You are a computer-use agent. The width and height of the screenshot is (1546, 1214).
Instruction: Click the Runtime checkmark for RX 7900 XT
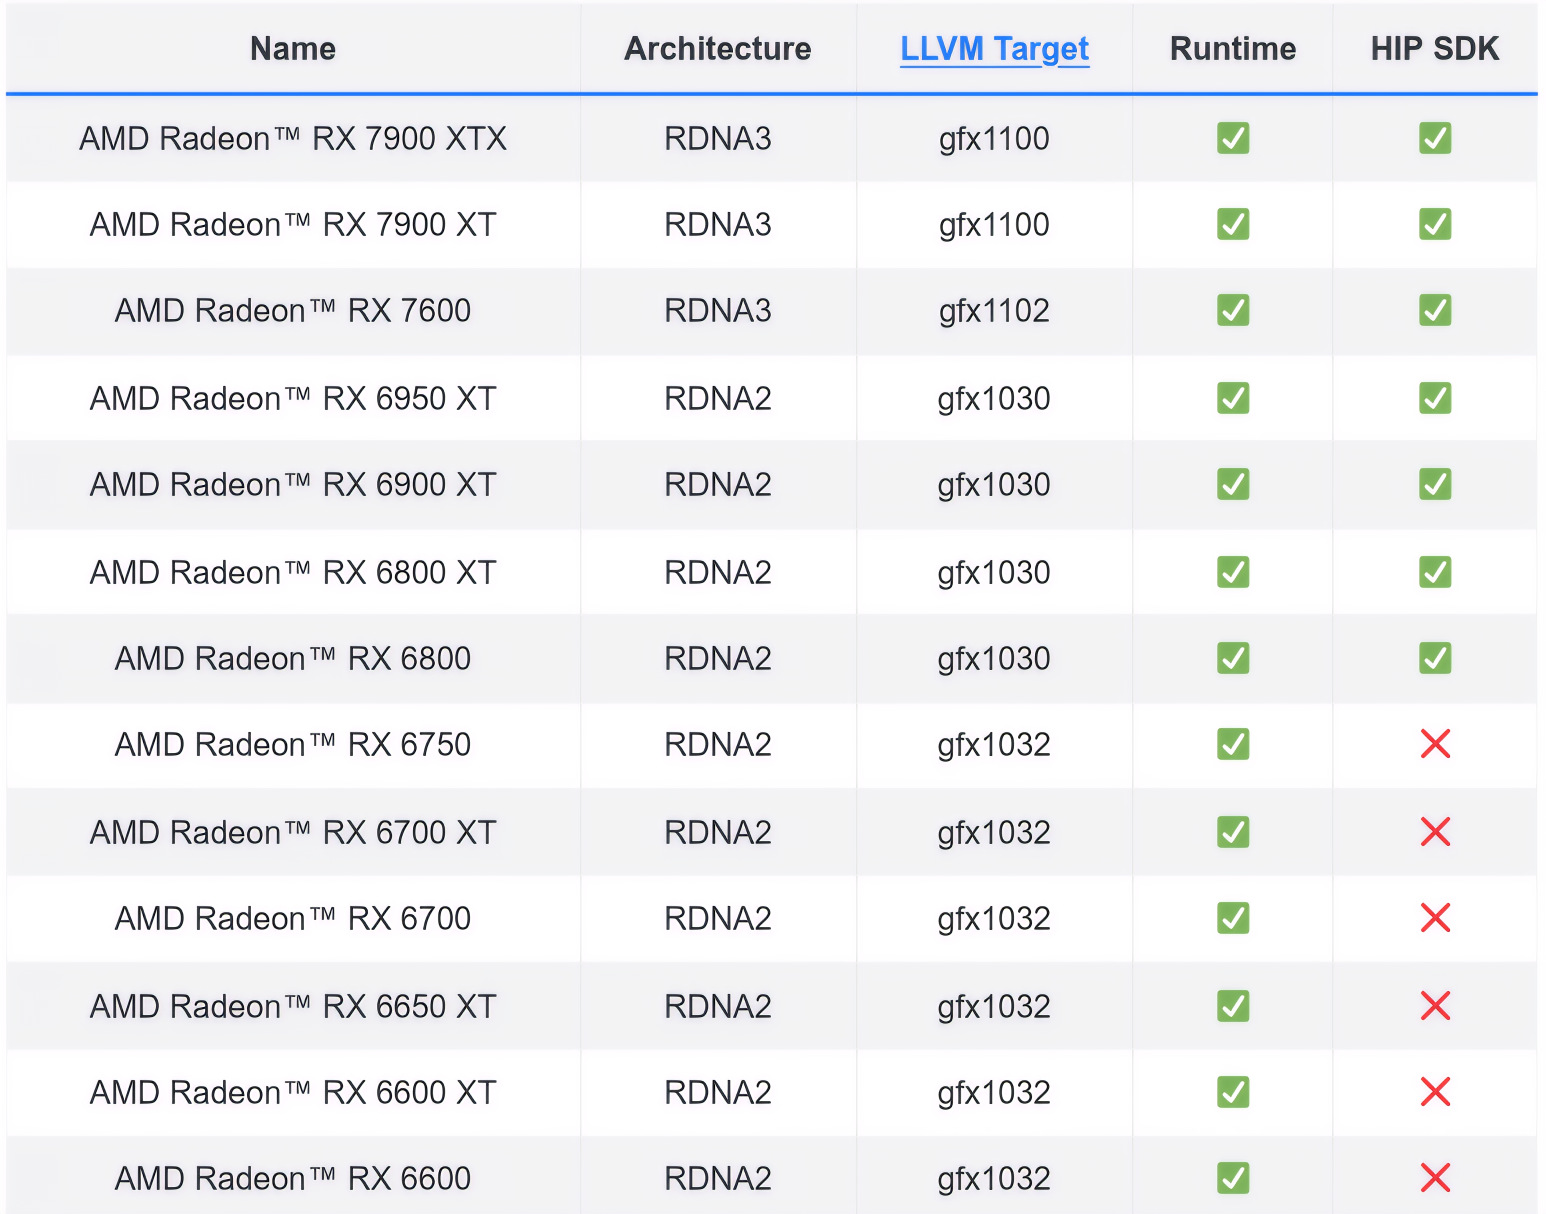click(1233, 224)
